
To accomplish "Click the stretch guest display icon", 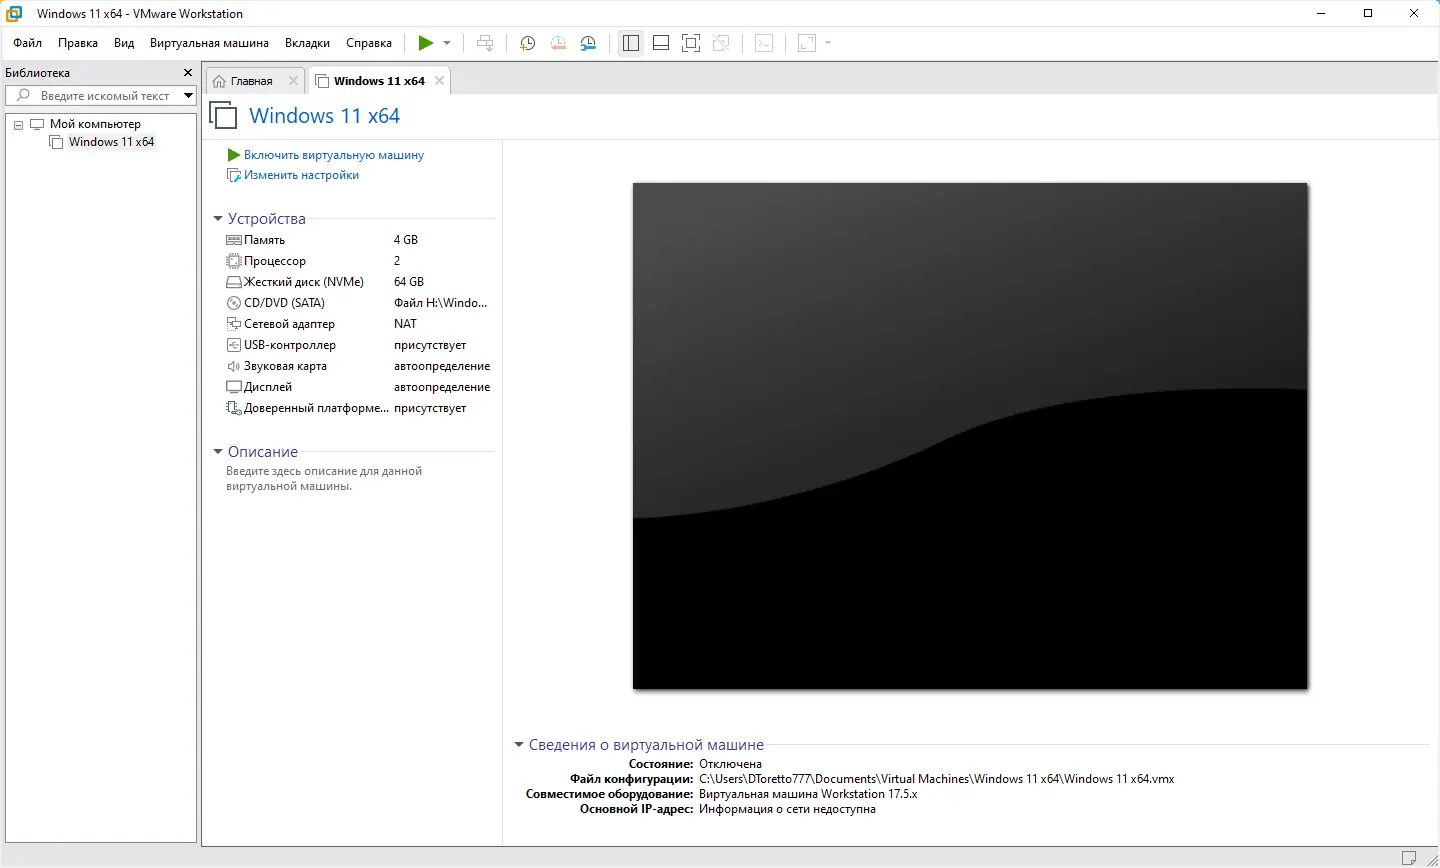I will point(807,43).
